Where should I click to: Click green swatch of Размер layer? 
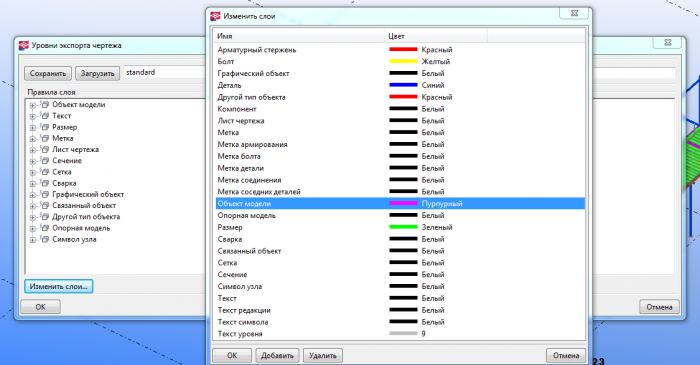click(403, 227)
